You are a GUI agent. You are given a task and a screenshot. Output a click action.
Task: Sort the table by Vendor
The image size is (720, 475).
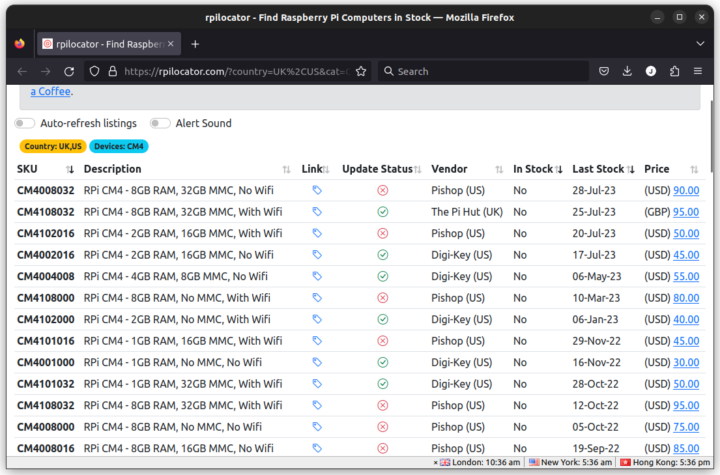(x=467, y=169)
